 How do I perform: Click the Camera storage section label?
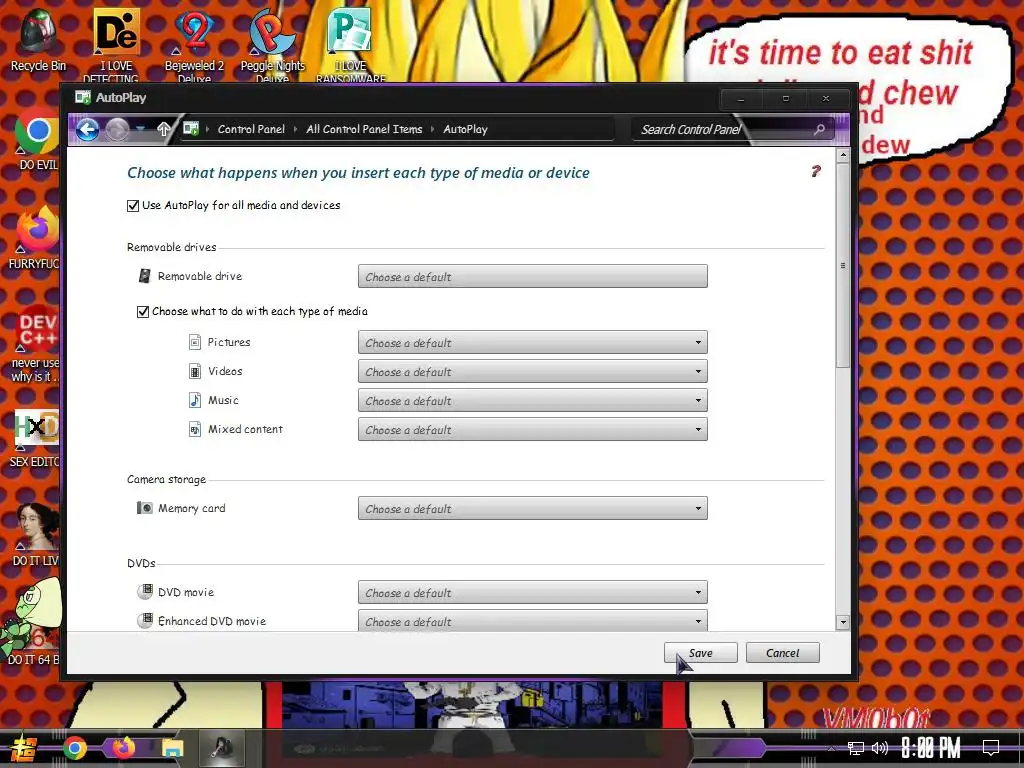[167, 479]
